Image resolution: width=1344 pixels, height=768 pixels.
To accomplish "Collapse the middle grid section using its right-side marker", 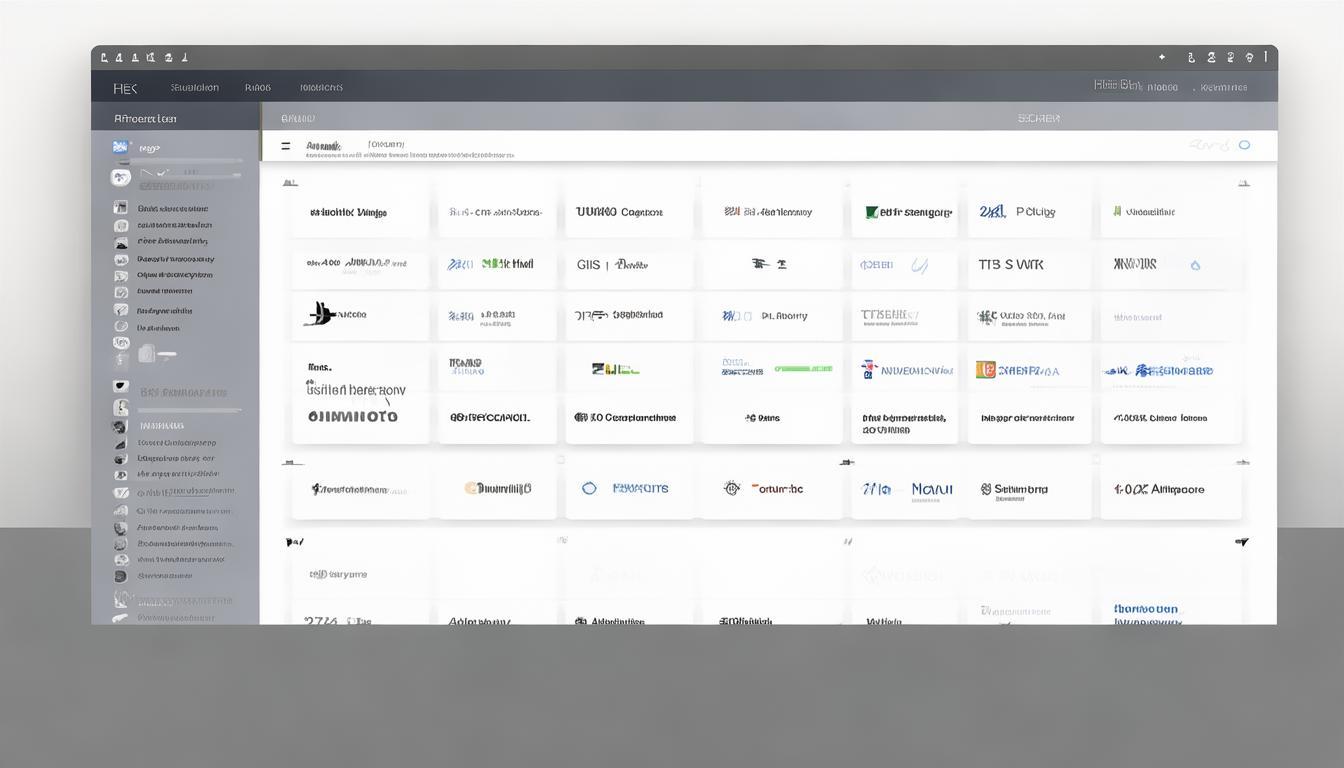I will (x=1242, y=463).
